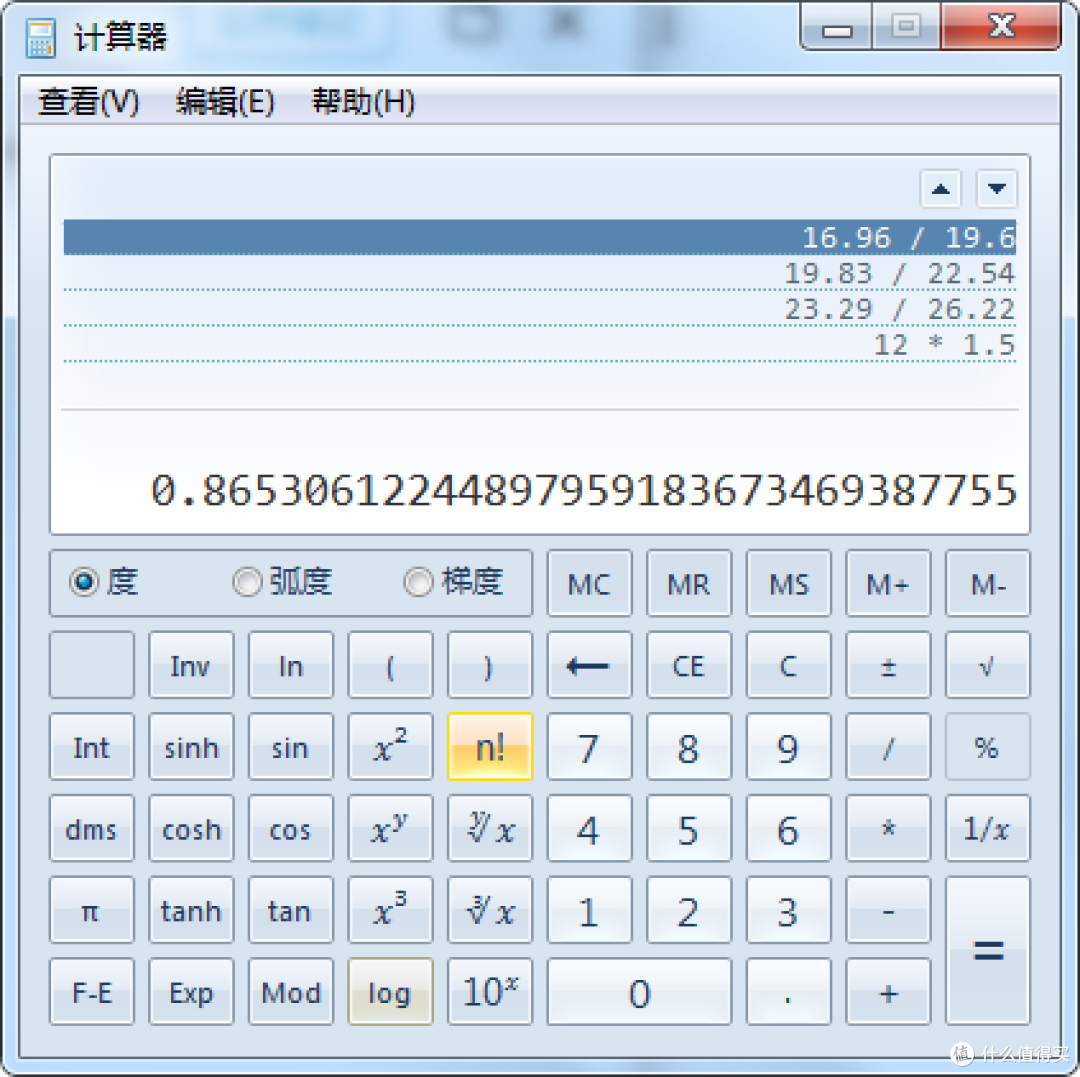Screen dimensions: 1080x1077
Task: Click the sin button
Action: (291, 746)
